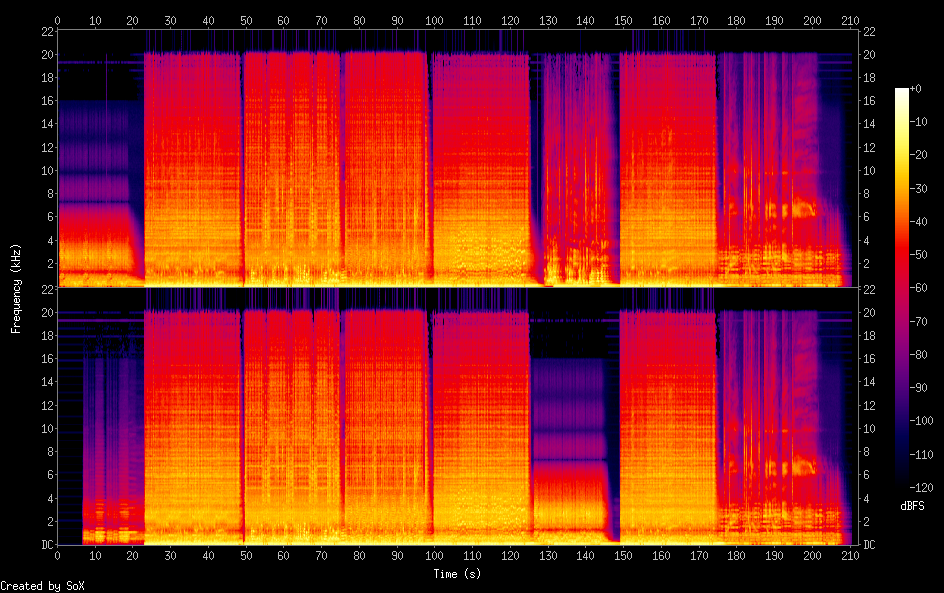Click the lower channel spectrogram plot

click(x=457, y=417)
